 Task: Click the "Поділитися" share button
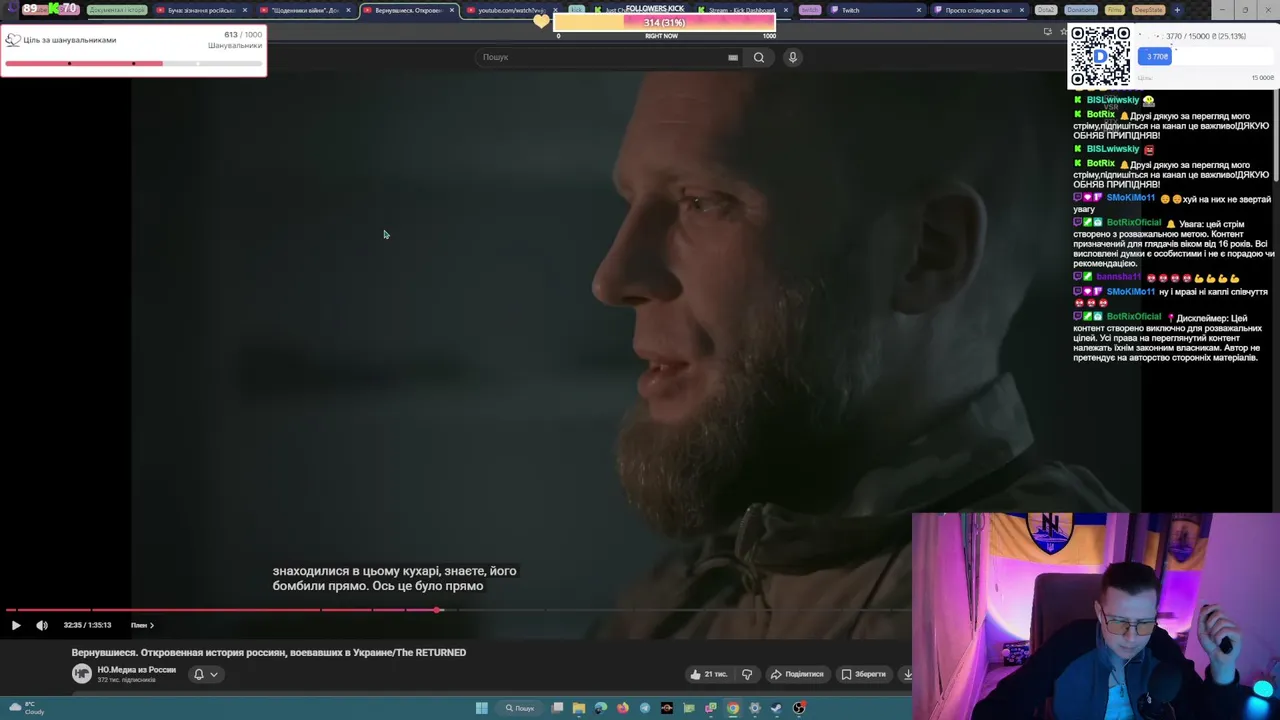[798, 674]
